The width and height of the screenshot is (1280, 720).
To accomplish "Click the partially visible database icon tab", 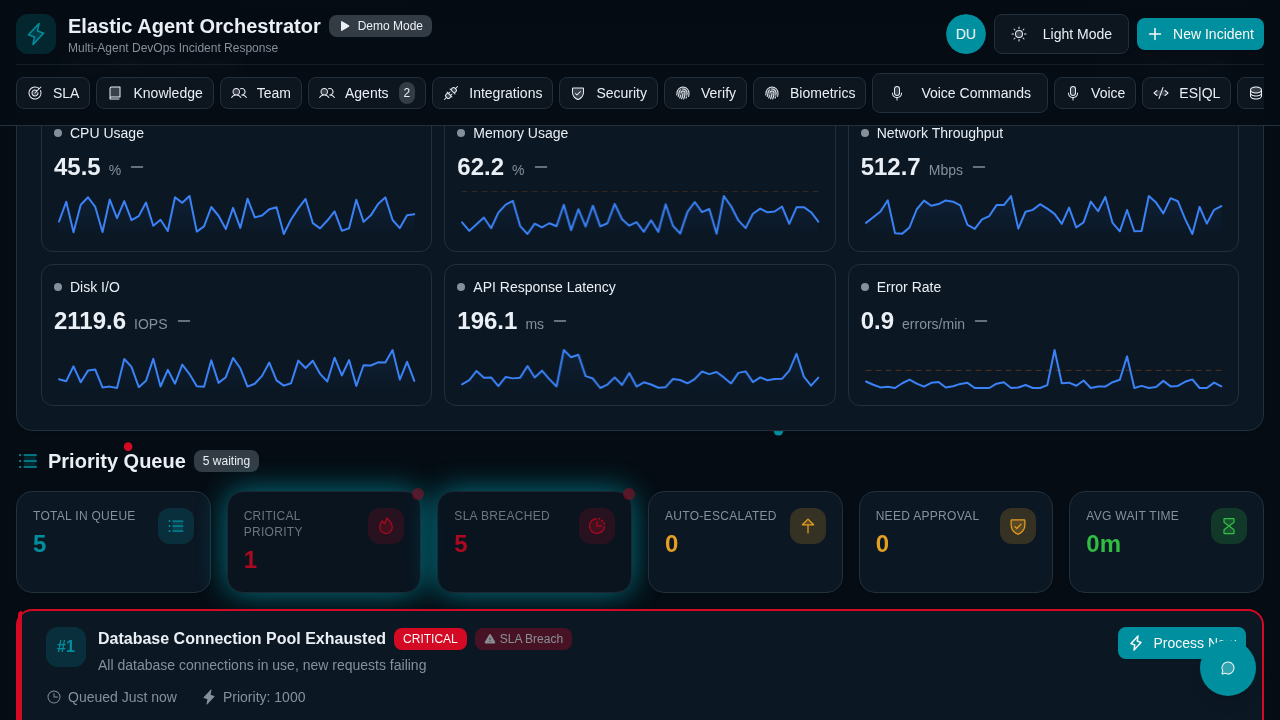I will coord(1253,93).
